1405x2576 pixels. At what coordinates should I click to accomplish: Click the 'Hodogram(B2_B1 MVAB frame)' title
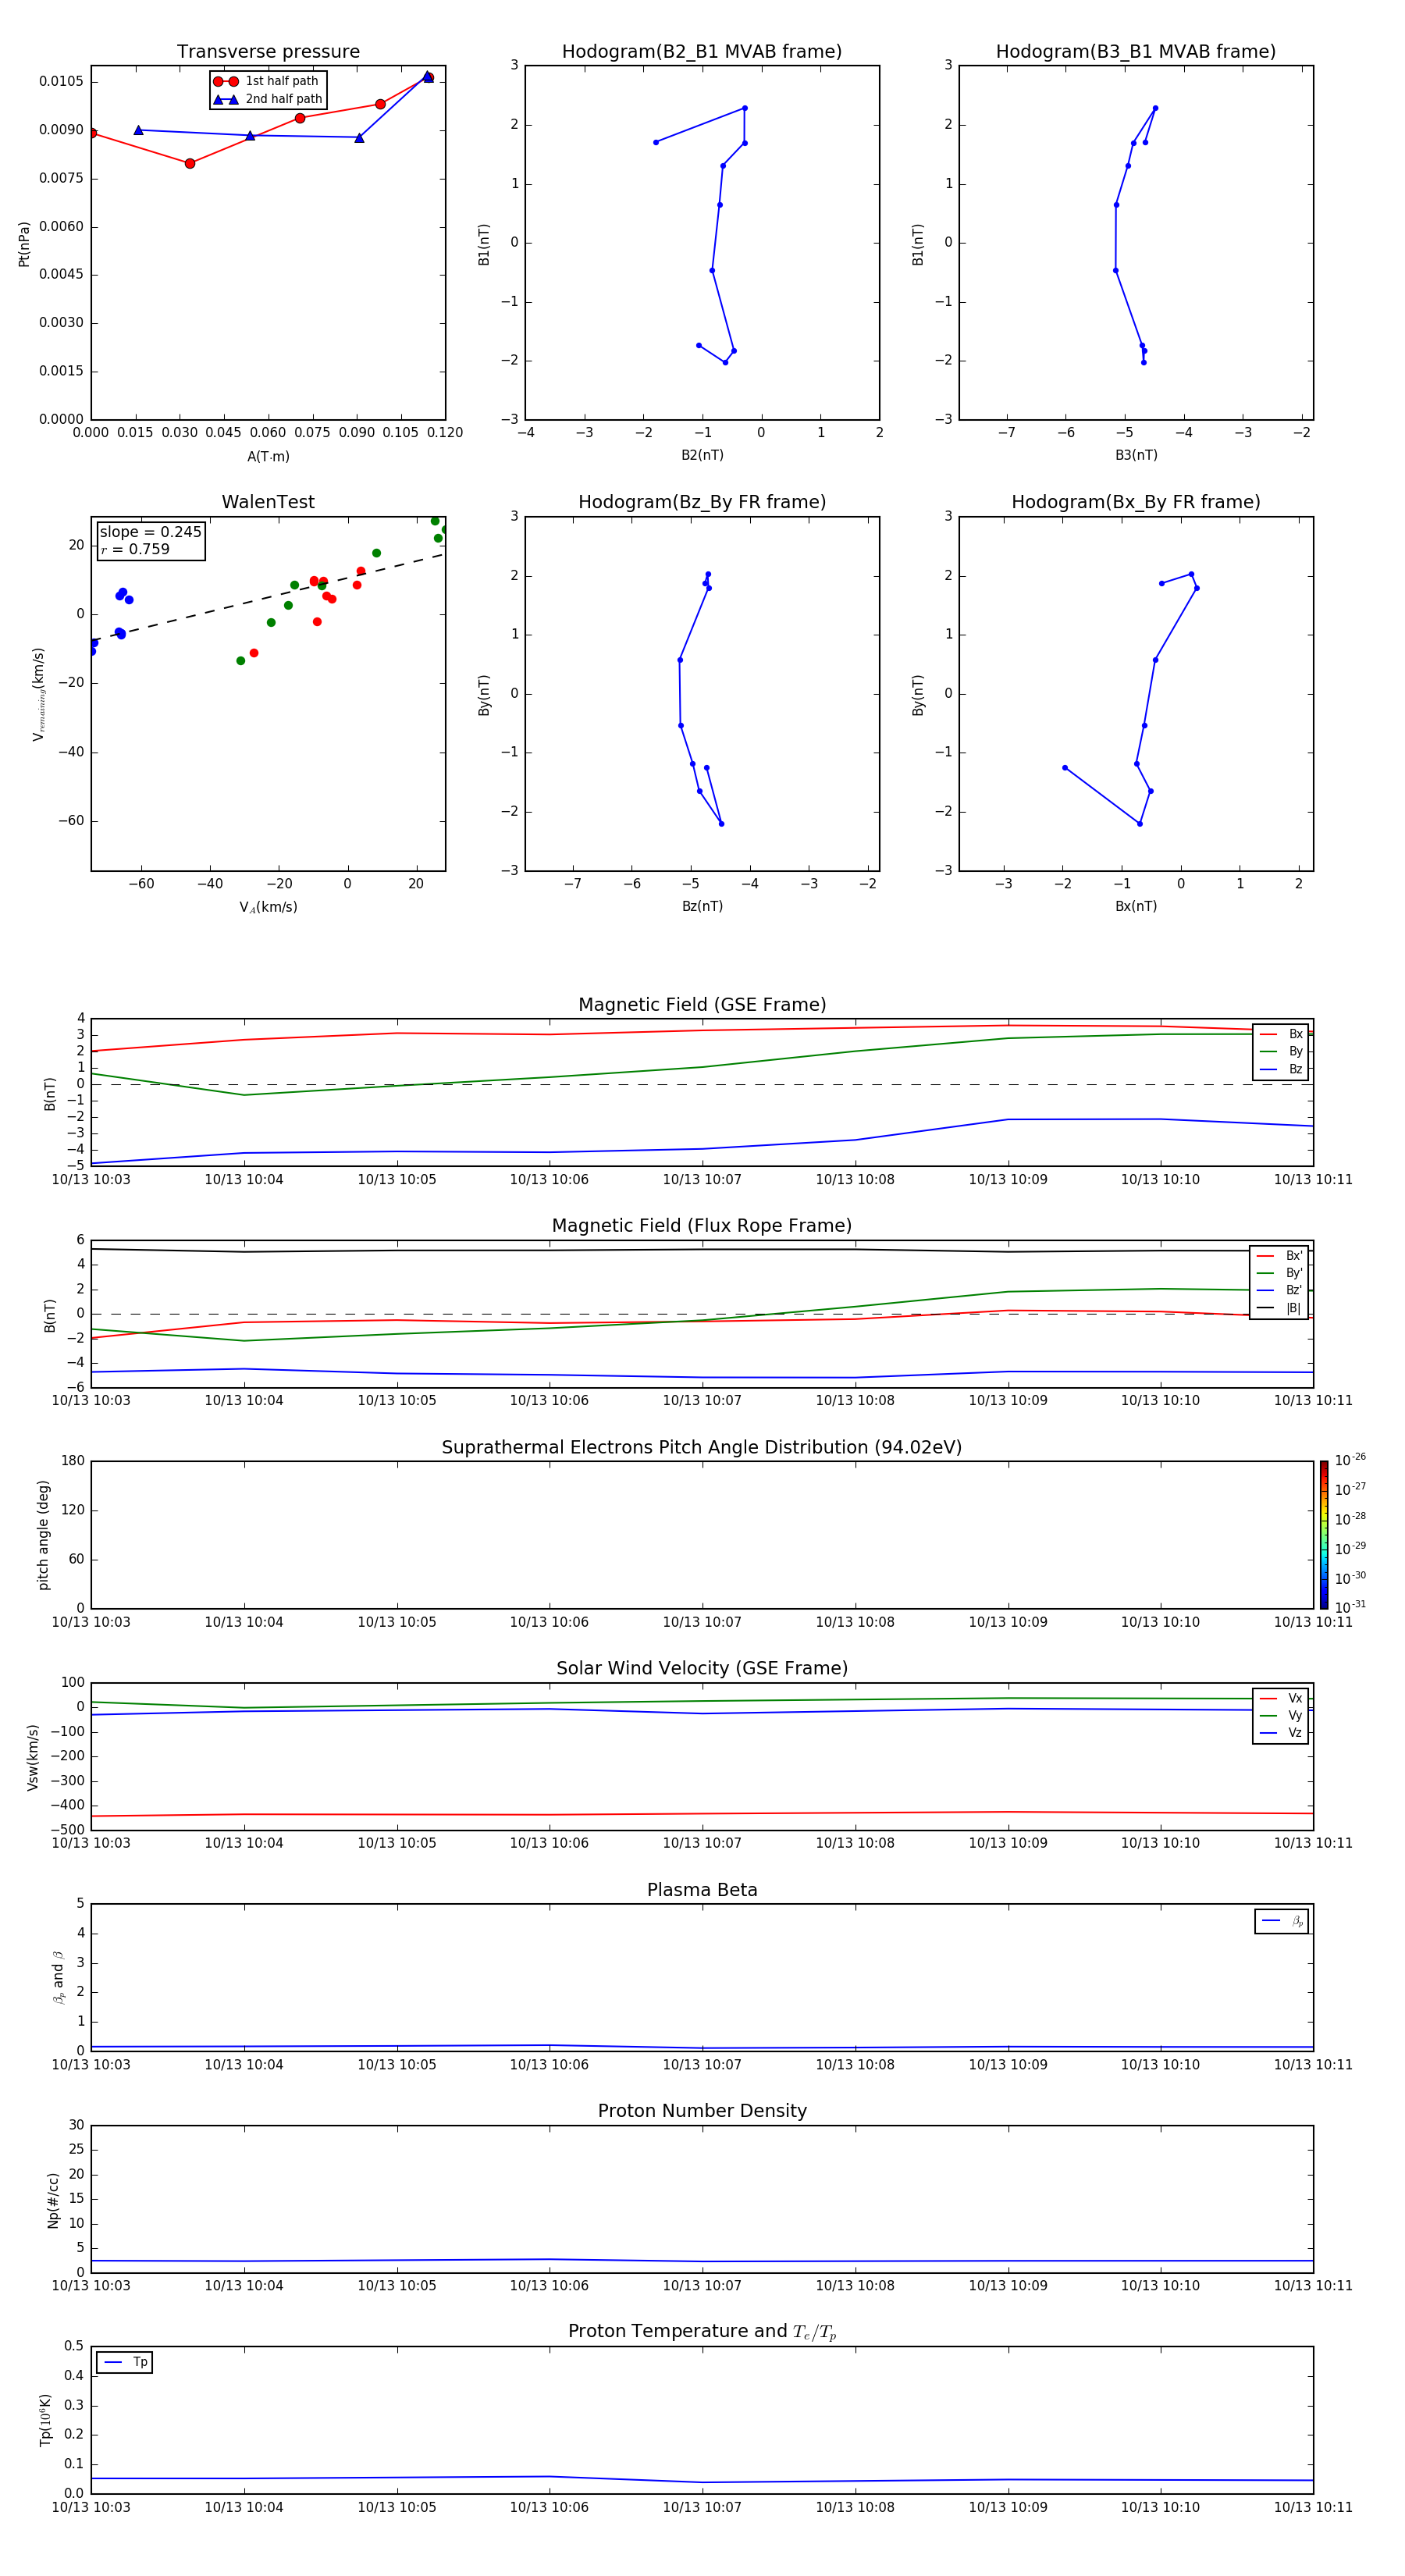click(x=702, y=52)
